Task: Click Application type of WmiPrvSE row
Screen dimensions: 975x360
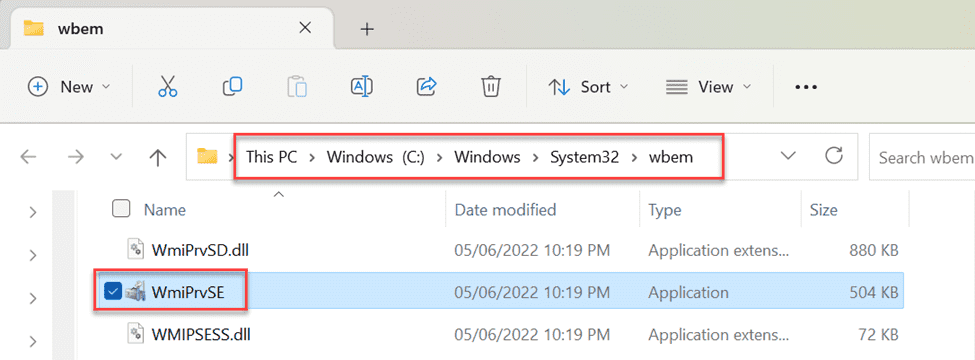Action: click(x=688, y=292)
